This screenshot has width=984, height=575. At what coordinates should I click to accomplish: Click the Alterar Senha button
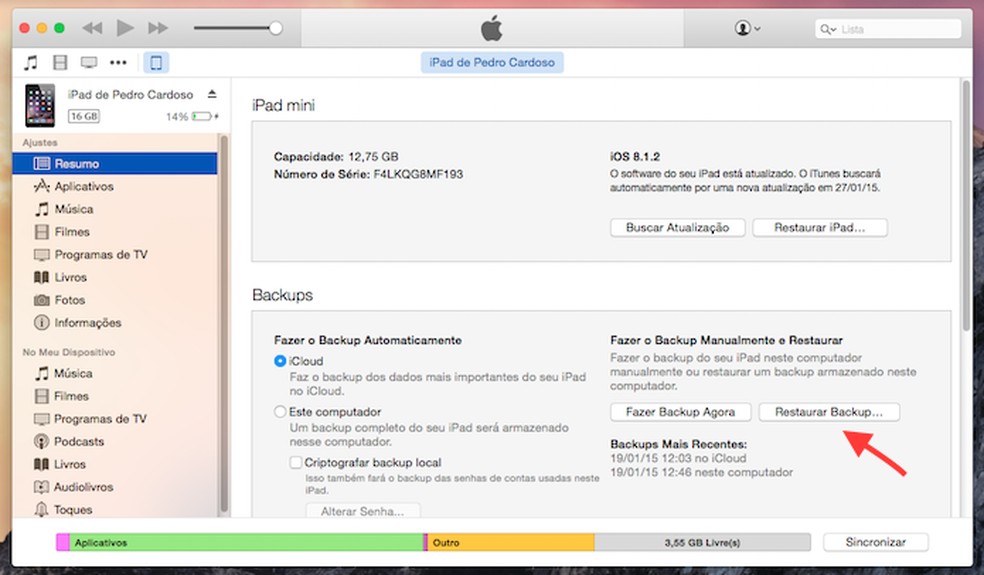pyautogui.click(x=363, y=510)
